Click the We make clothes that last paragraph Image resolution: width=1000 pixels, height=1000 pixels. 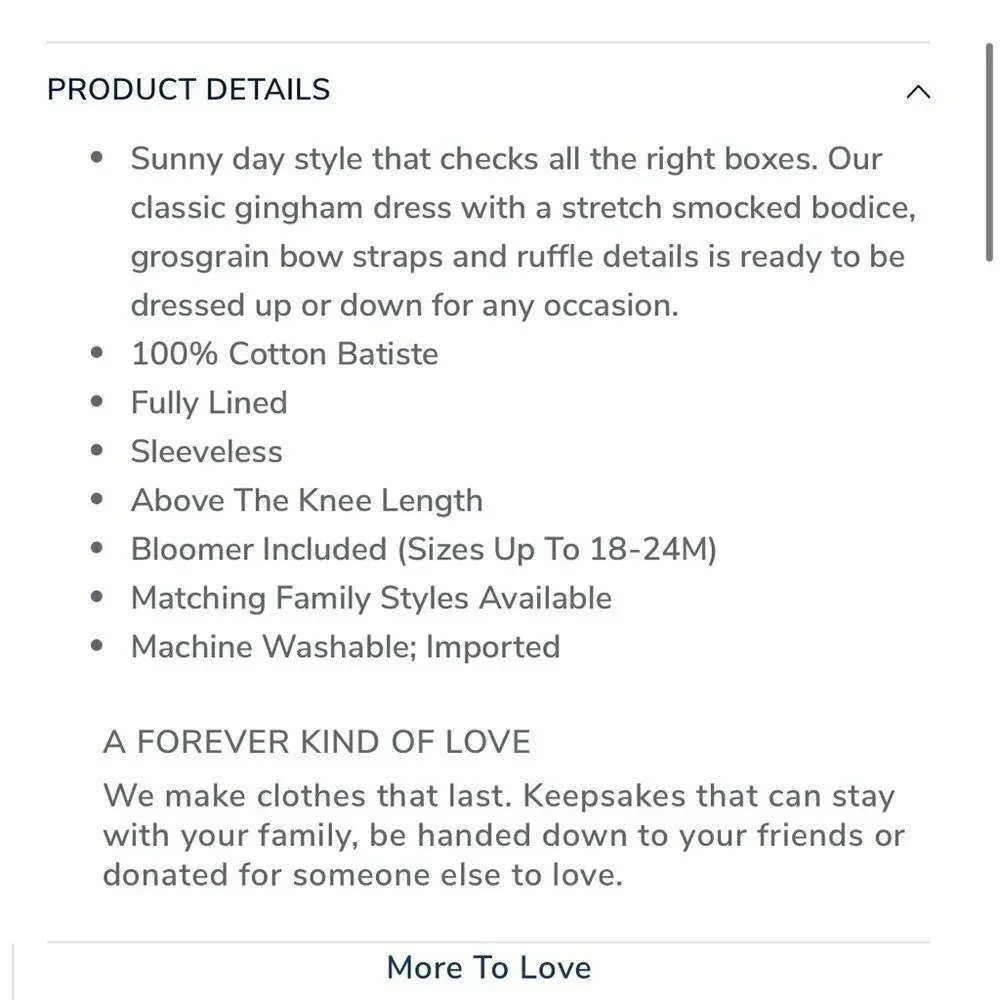[504, 835]
